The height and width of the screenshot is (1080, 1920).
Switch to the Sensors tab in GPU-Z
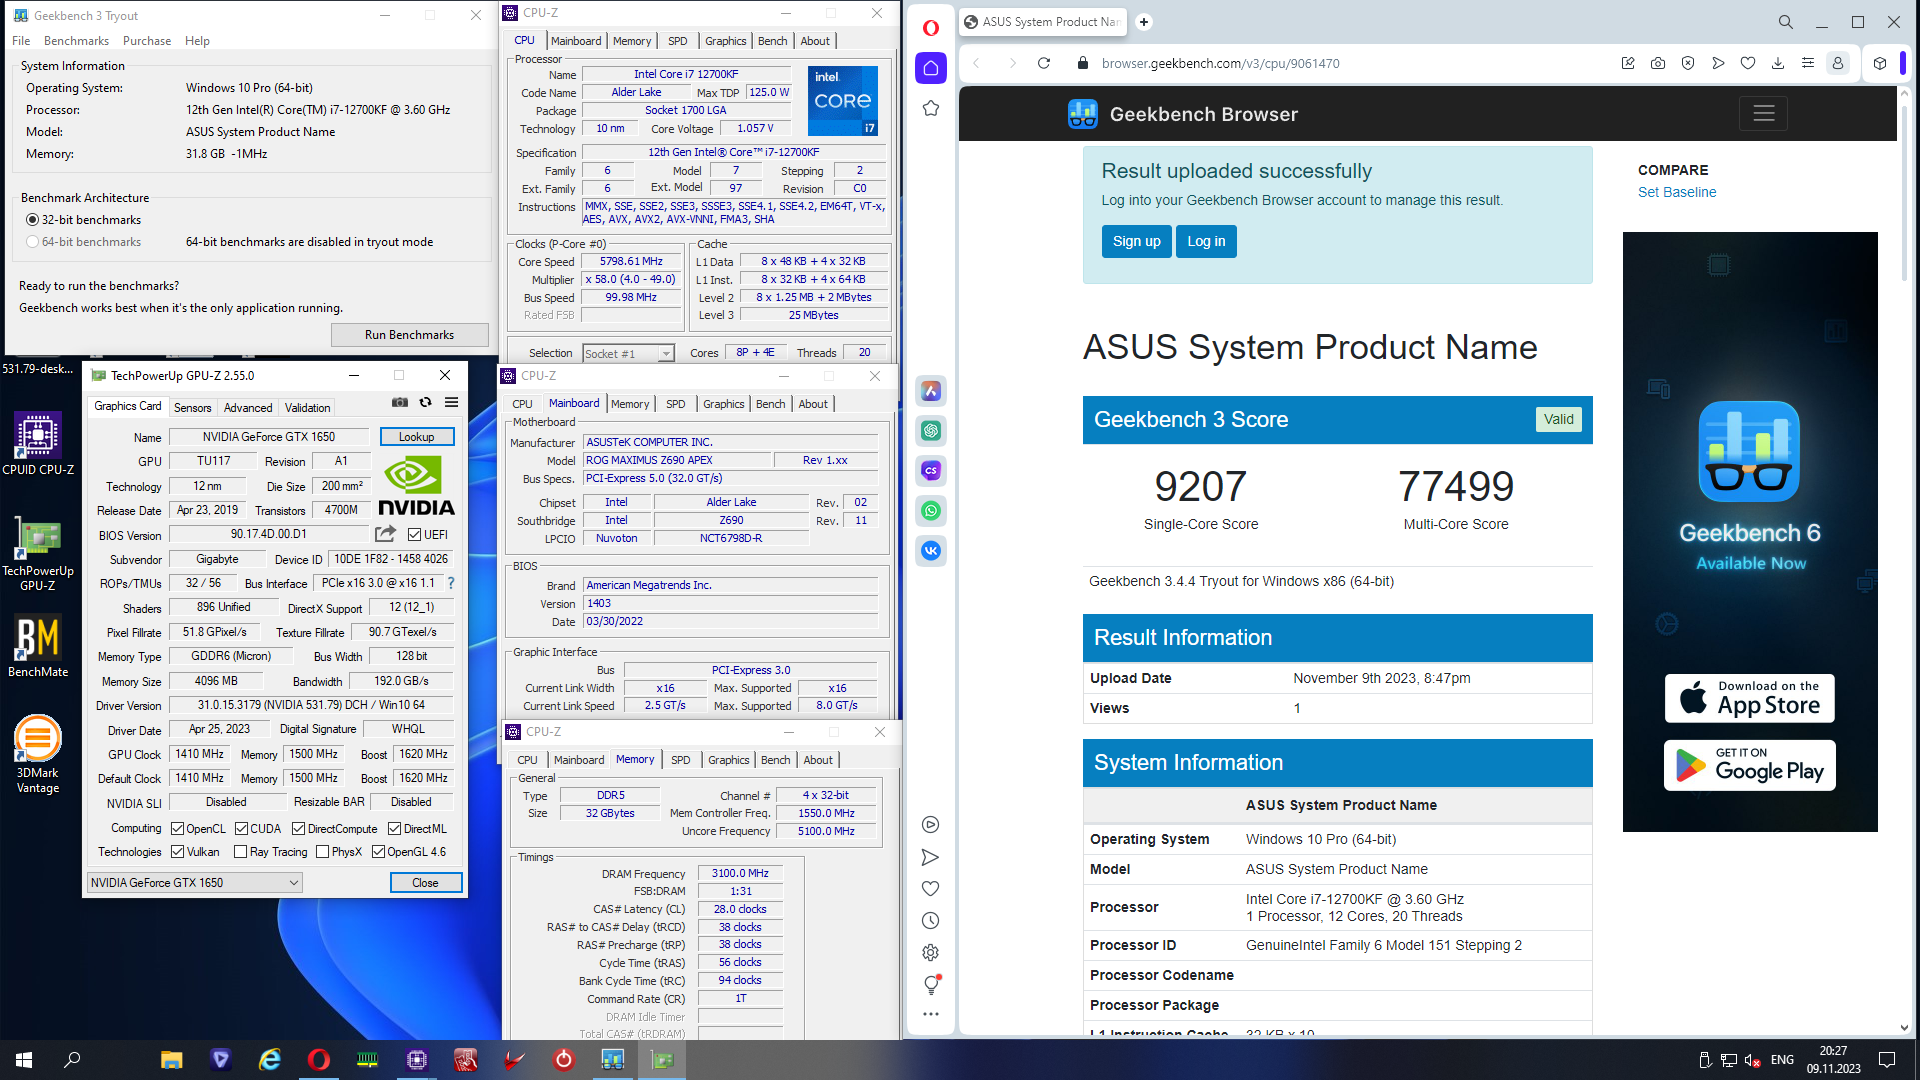193,408
